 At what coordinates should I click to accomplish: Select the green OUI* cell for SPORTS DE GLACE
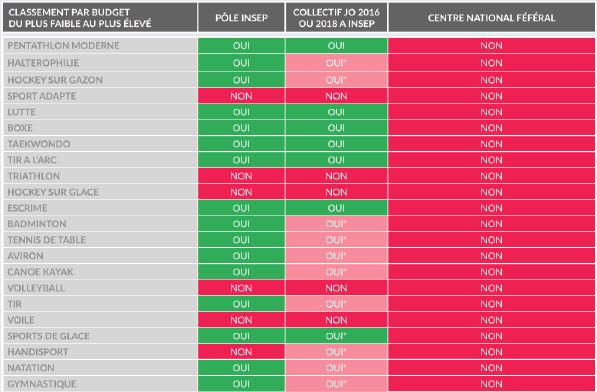click(336, 336)
